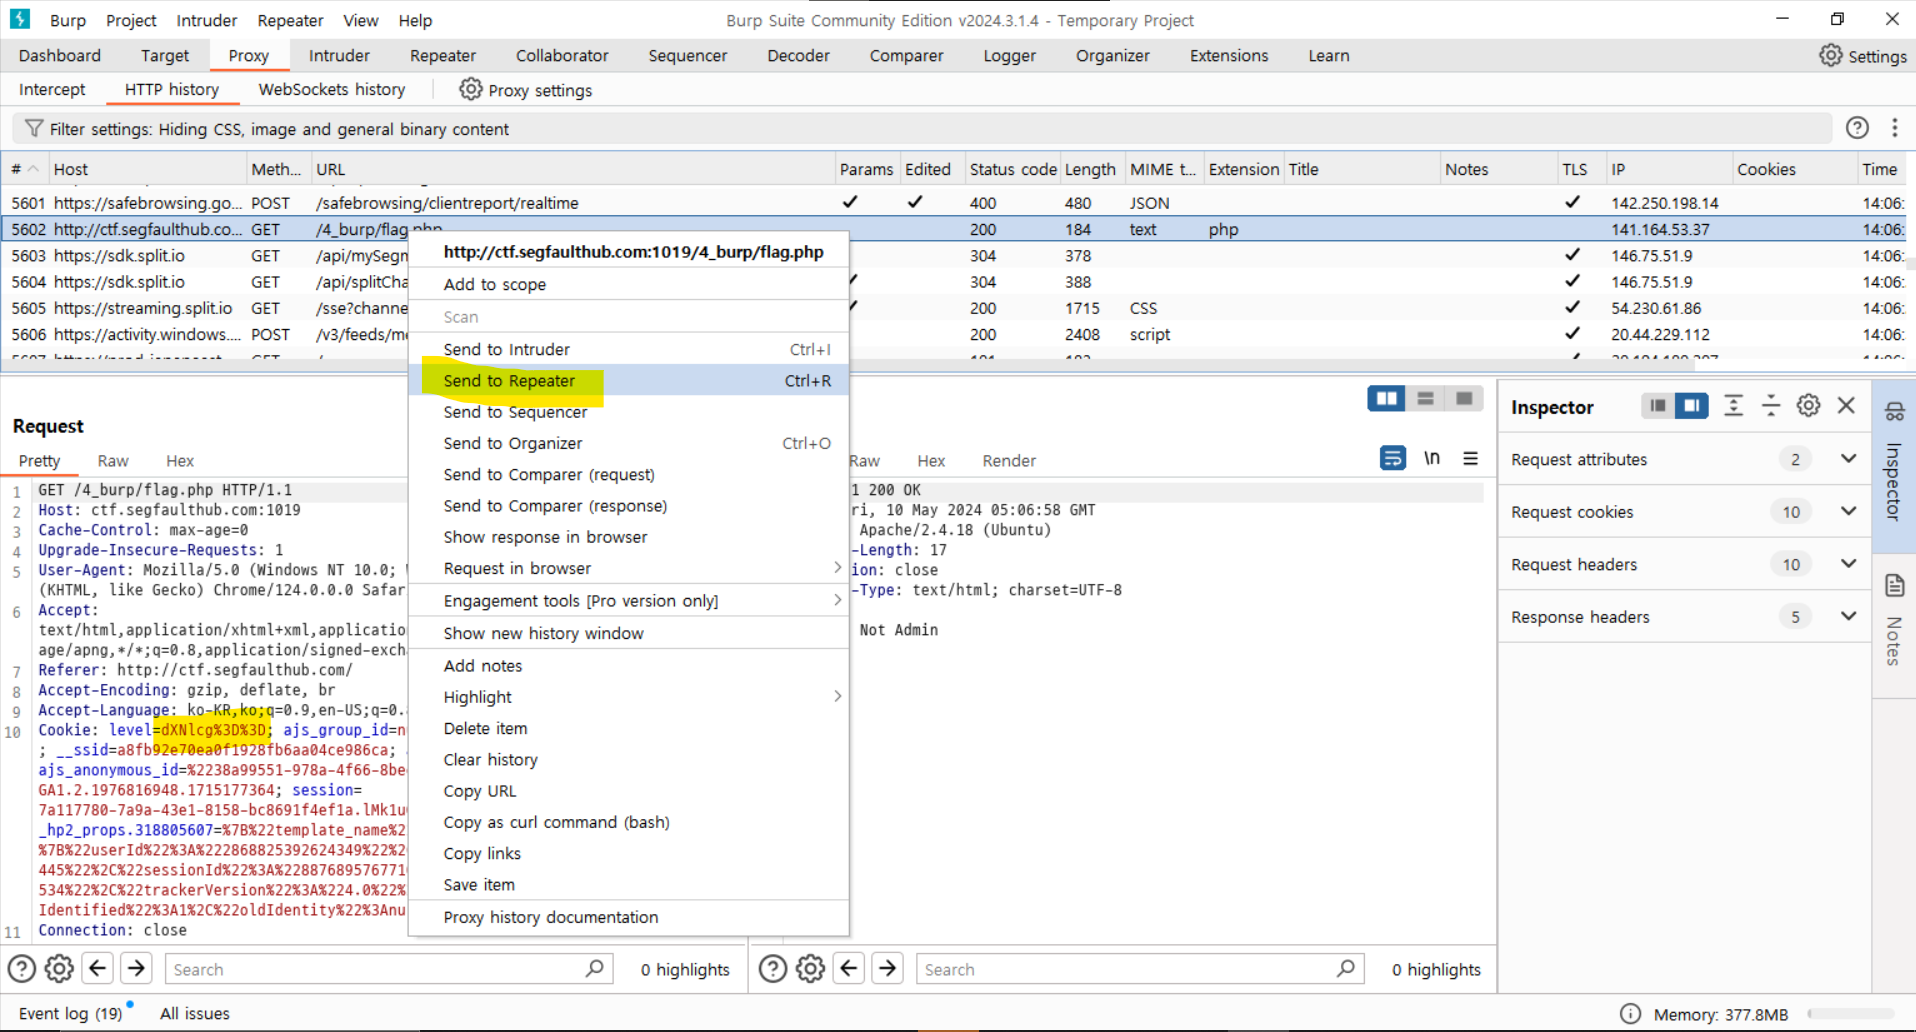Go to next request search match

point(136,968)
